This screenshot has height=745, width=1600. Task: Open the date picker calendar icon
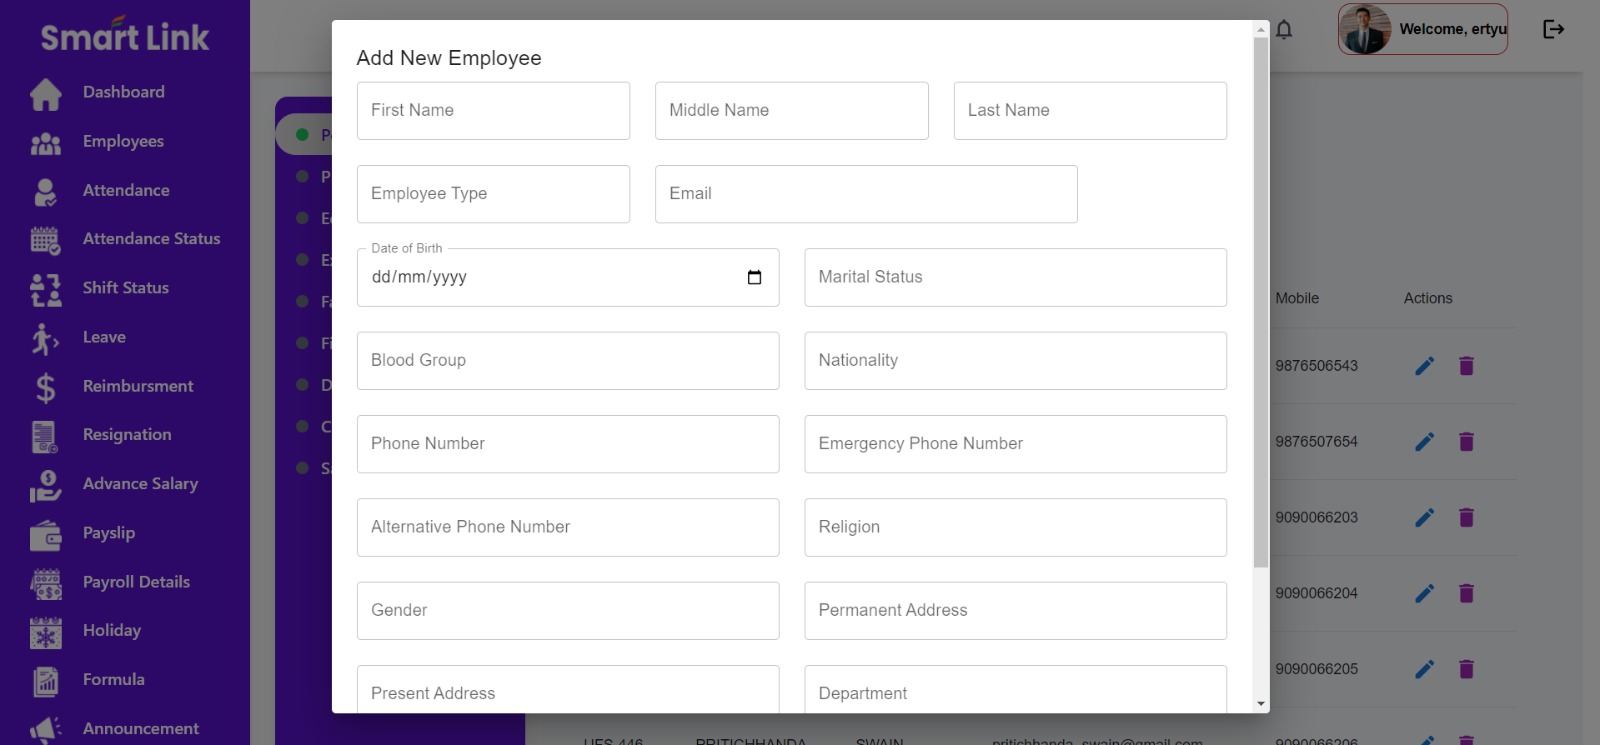click(754, 277)
